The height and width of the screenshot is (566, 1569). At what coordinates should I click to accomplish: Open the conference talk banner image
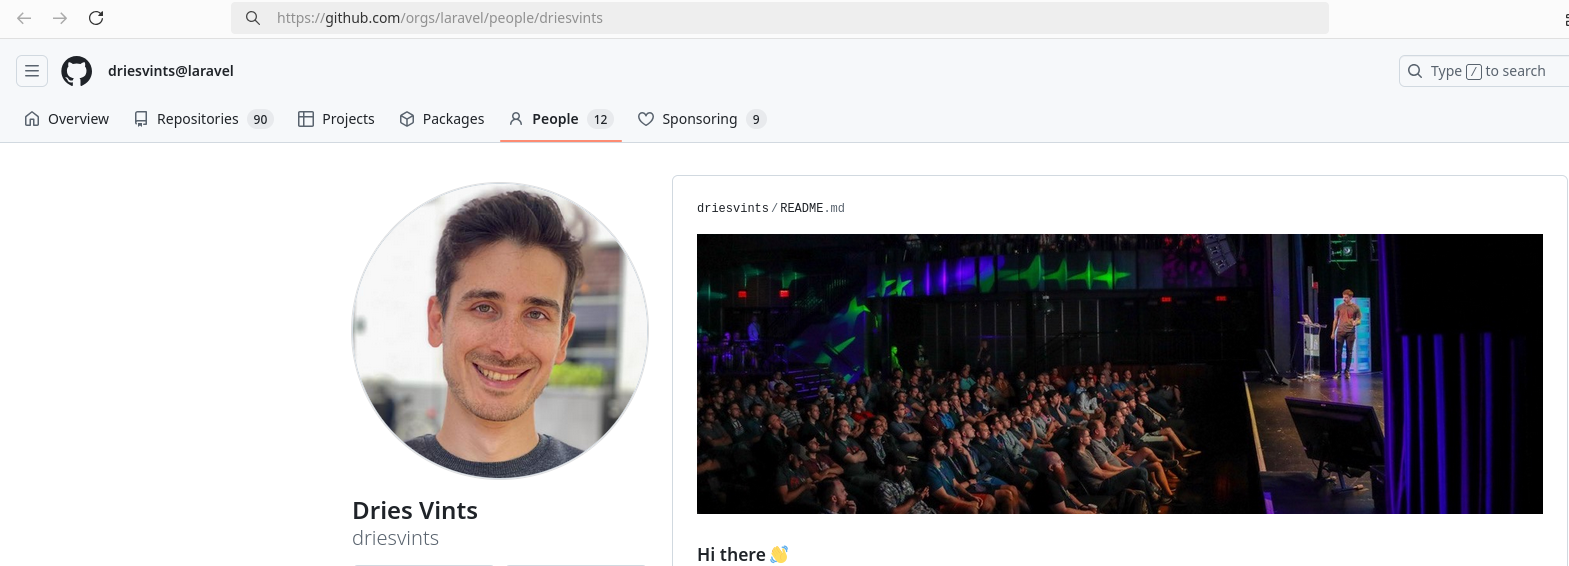(x=1120, y=374)
